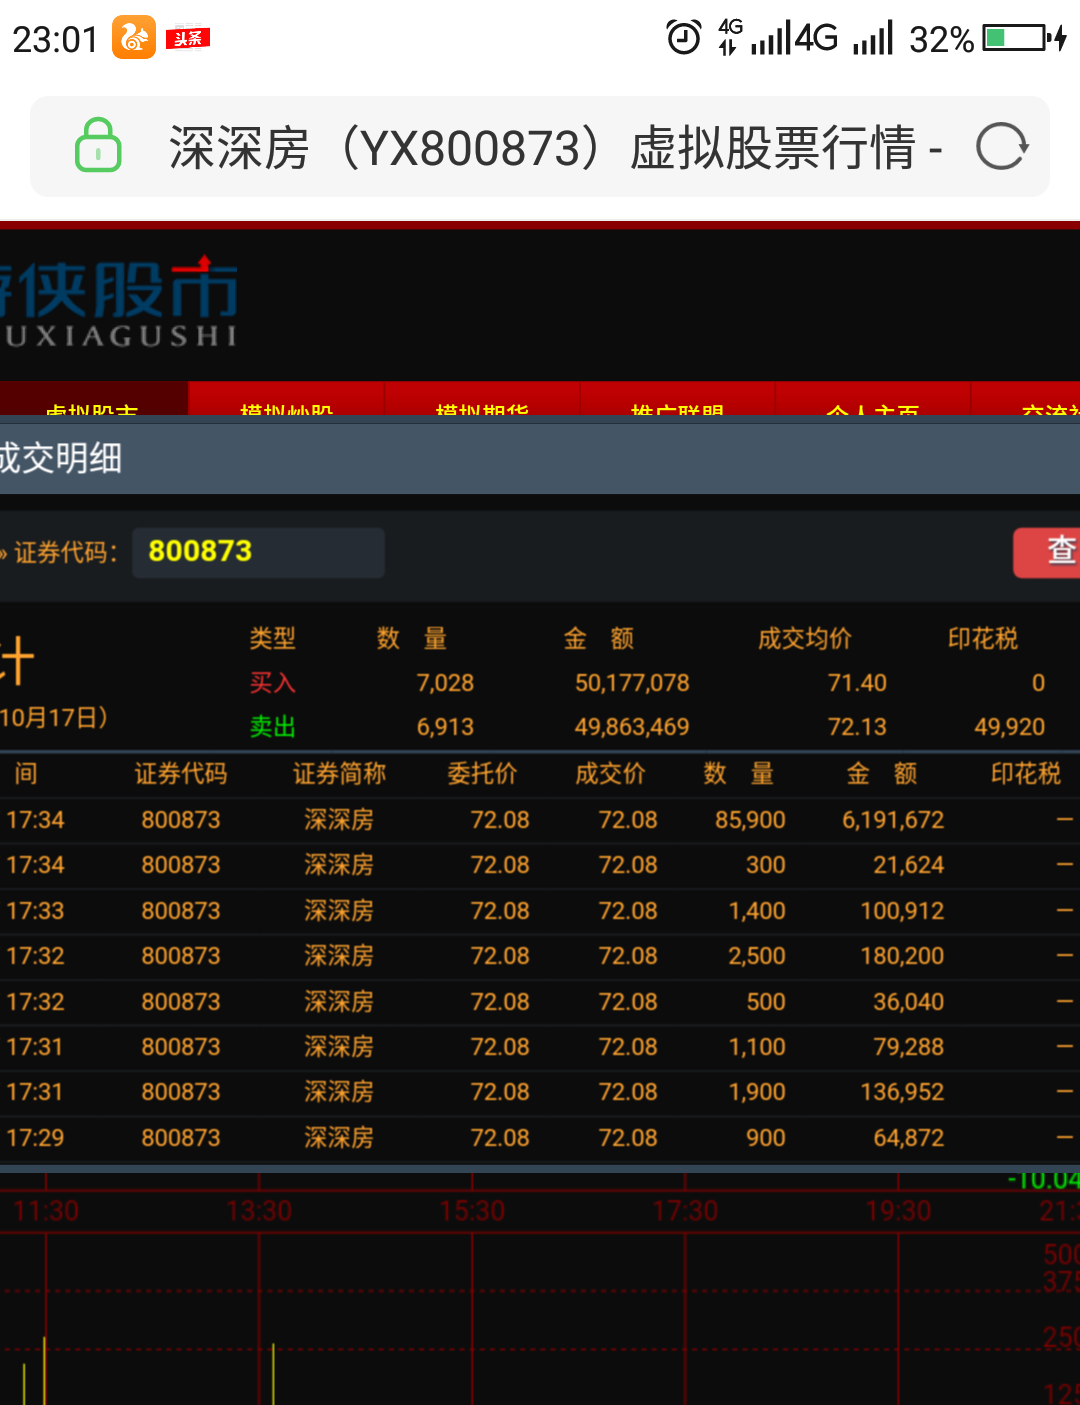Tap the Toutiao notification icon in status bar

click(x=187, y=38)
